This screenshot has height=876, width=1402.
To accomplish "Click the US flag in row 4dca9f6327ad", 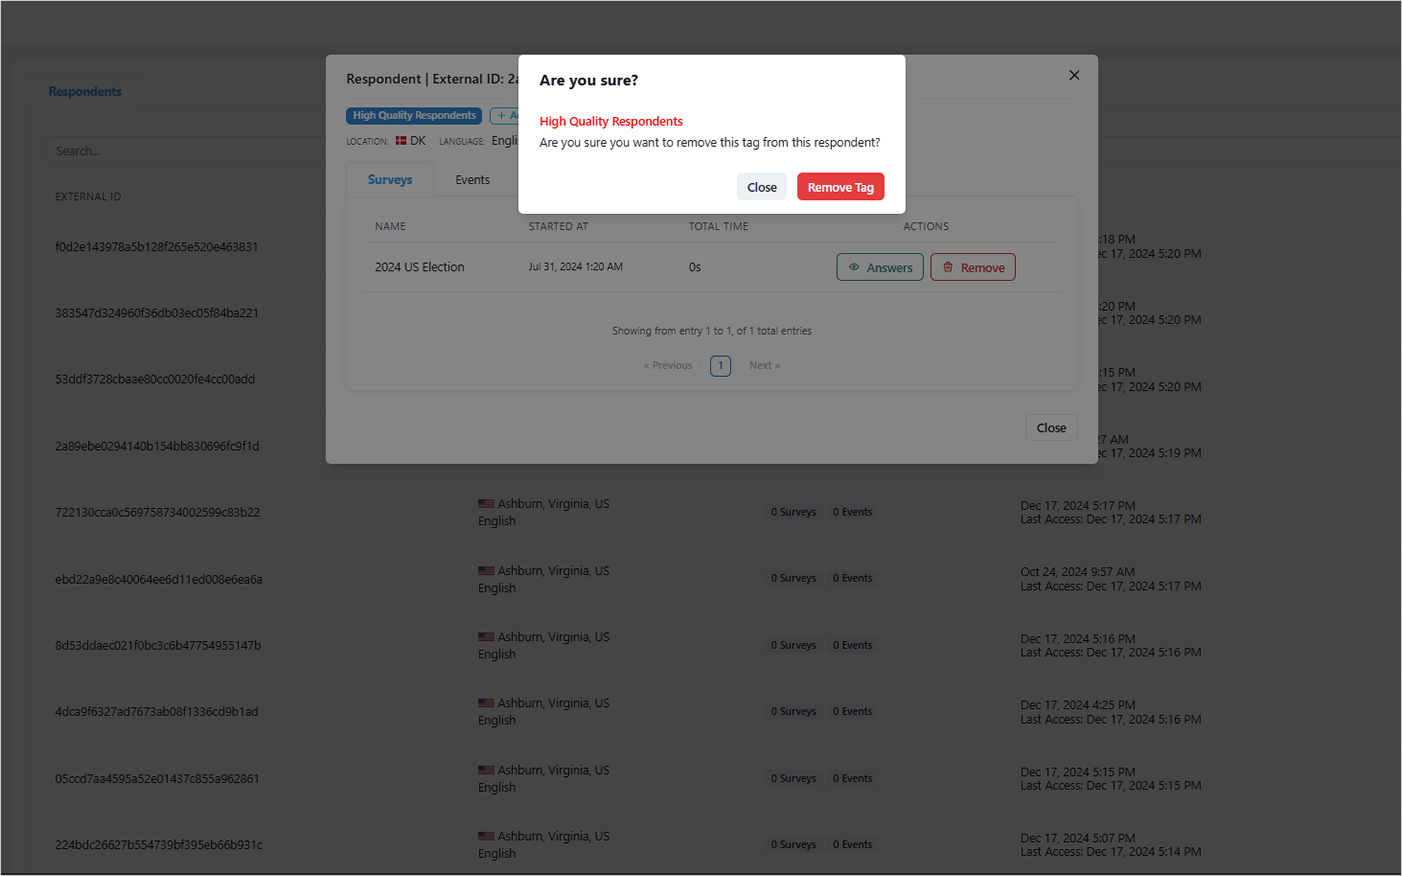I will pyautogui.click(x=486, y=703).
